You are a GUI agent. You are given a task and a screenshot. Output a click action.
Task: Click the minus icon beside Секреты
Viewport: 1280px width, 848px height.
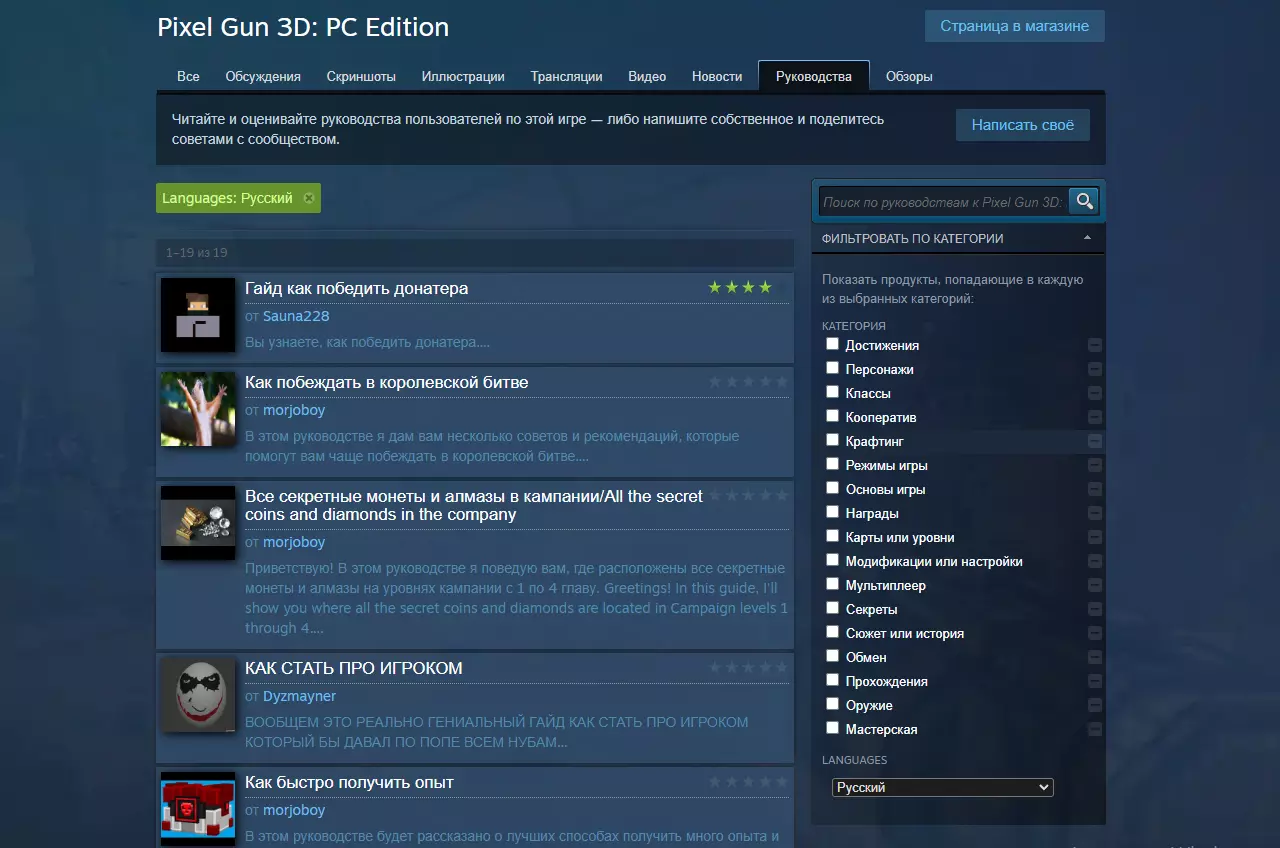point(1095,609)
